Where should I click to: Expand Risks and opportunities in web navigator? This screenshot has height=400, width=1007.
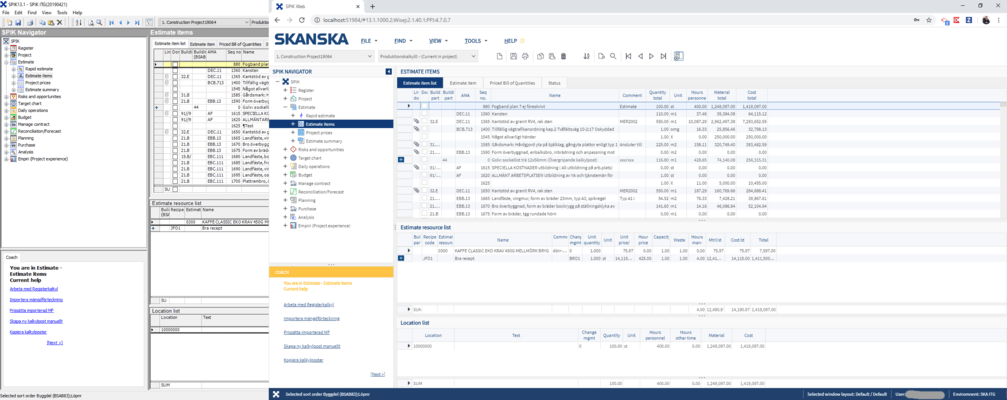pyautogui.click(x=285, y=150)
